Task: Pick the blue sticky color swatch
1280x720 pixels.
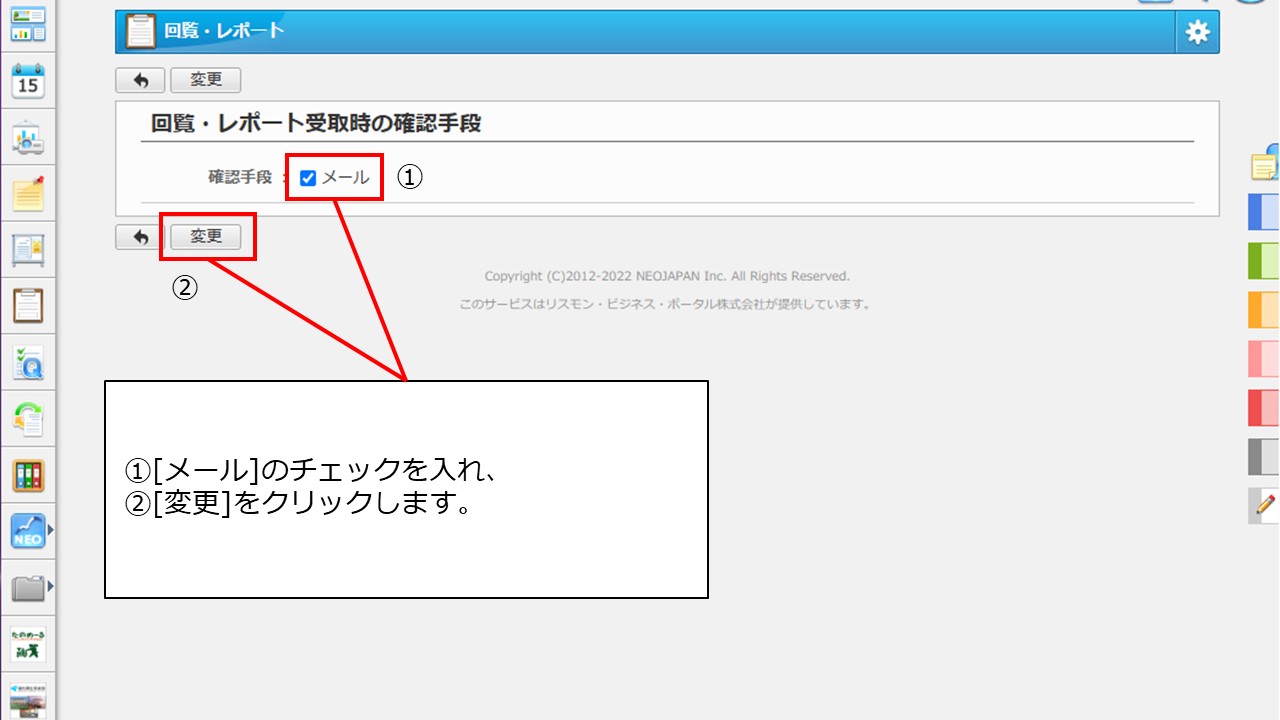Action: (1264, 212)
